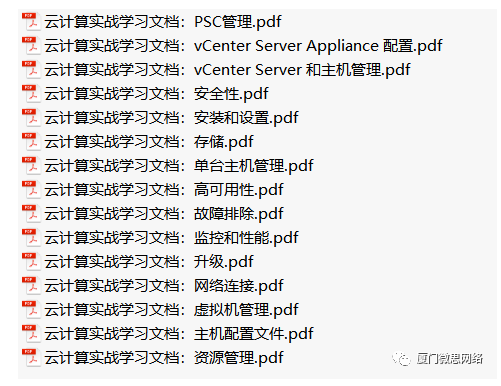Select the PDF icon for 网络连接.pdf
Image resolution: width=501 pixels, height=386 pixels.
coord(31,286)
